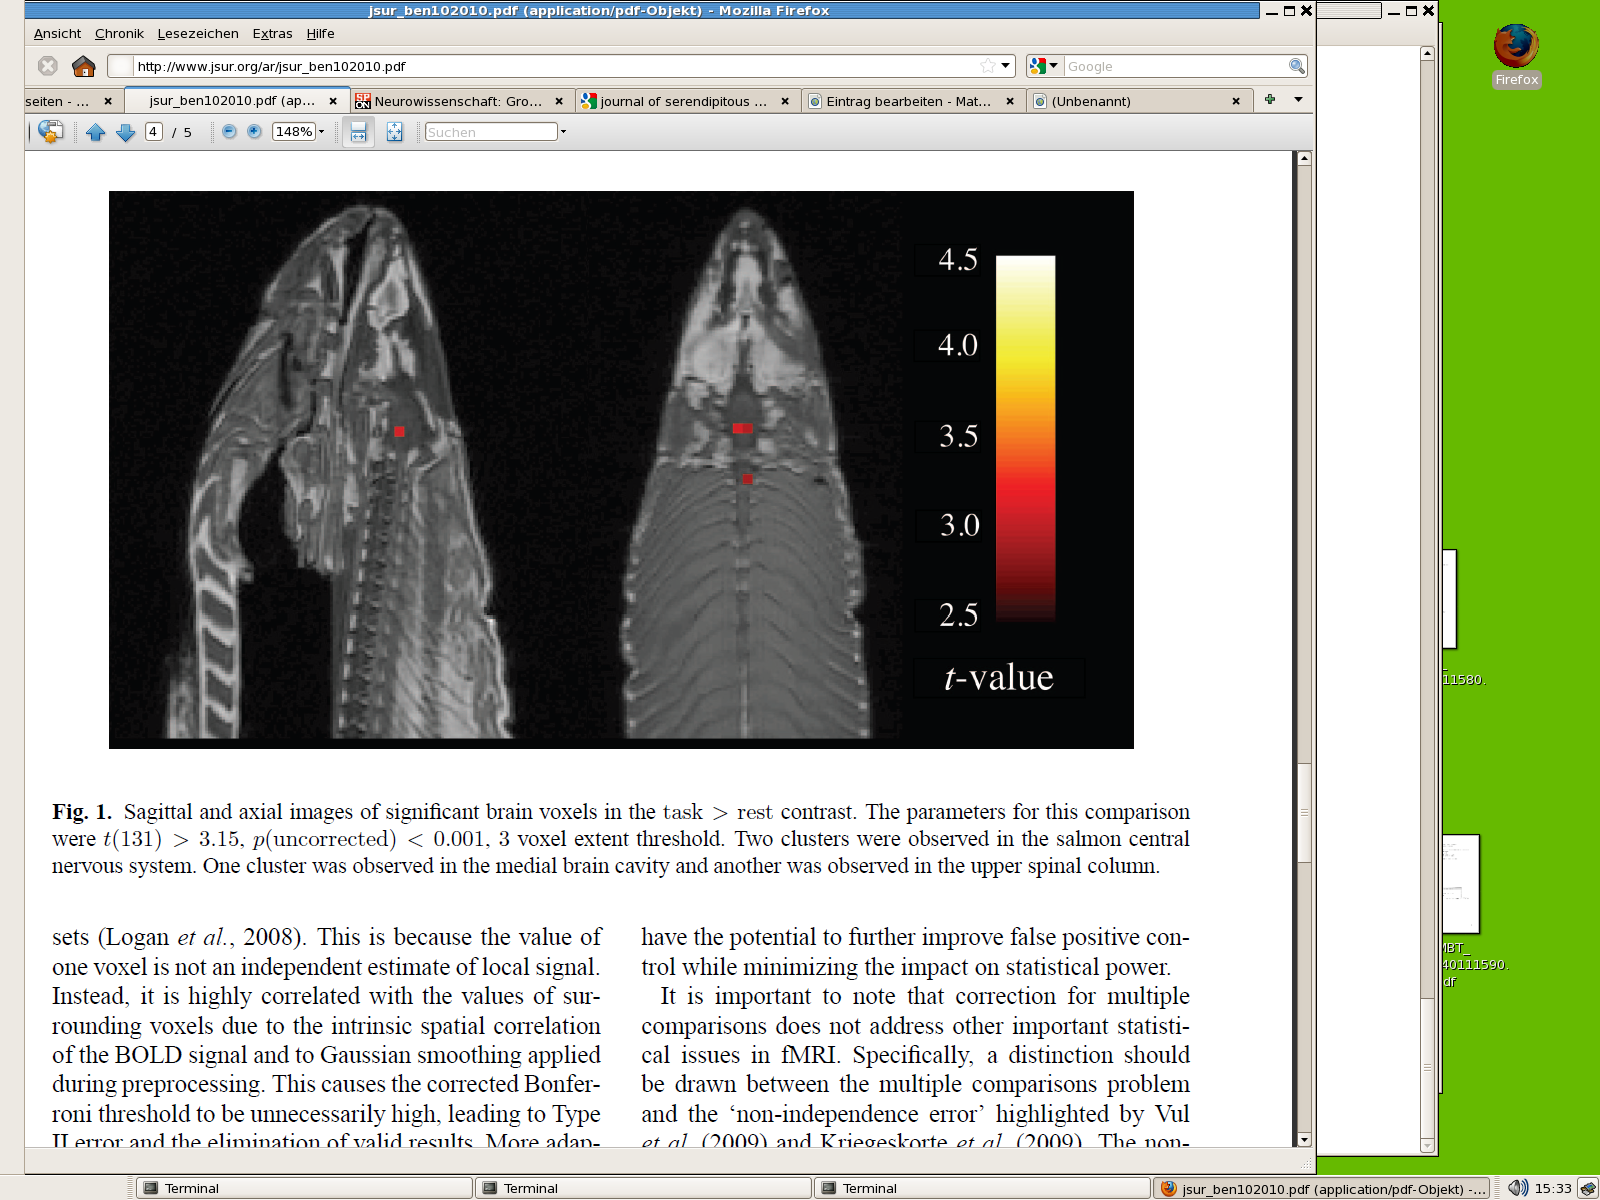Zoom out using the minus icon
This screenshot has height=1200, width=1600.
coord(229,132)
